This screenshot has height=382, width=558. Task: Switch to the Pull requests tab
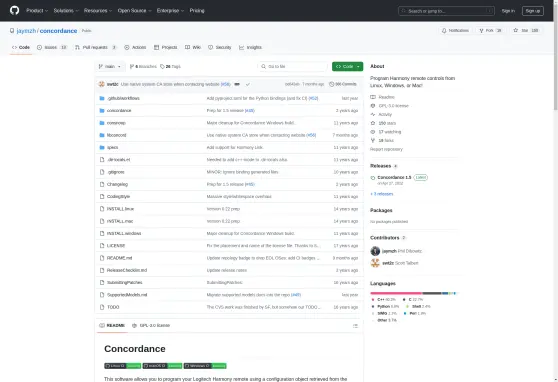click(95, 47)
